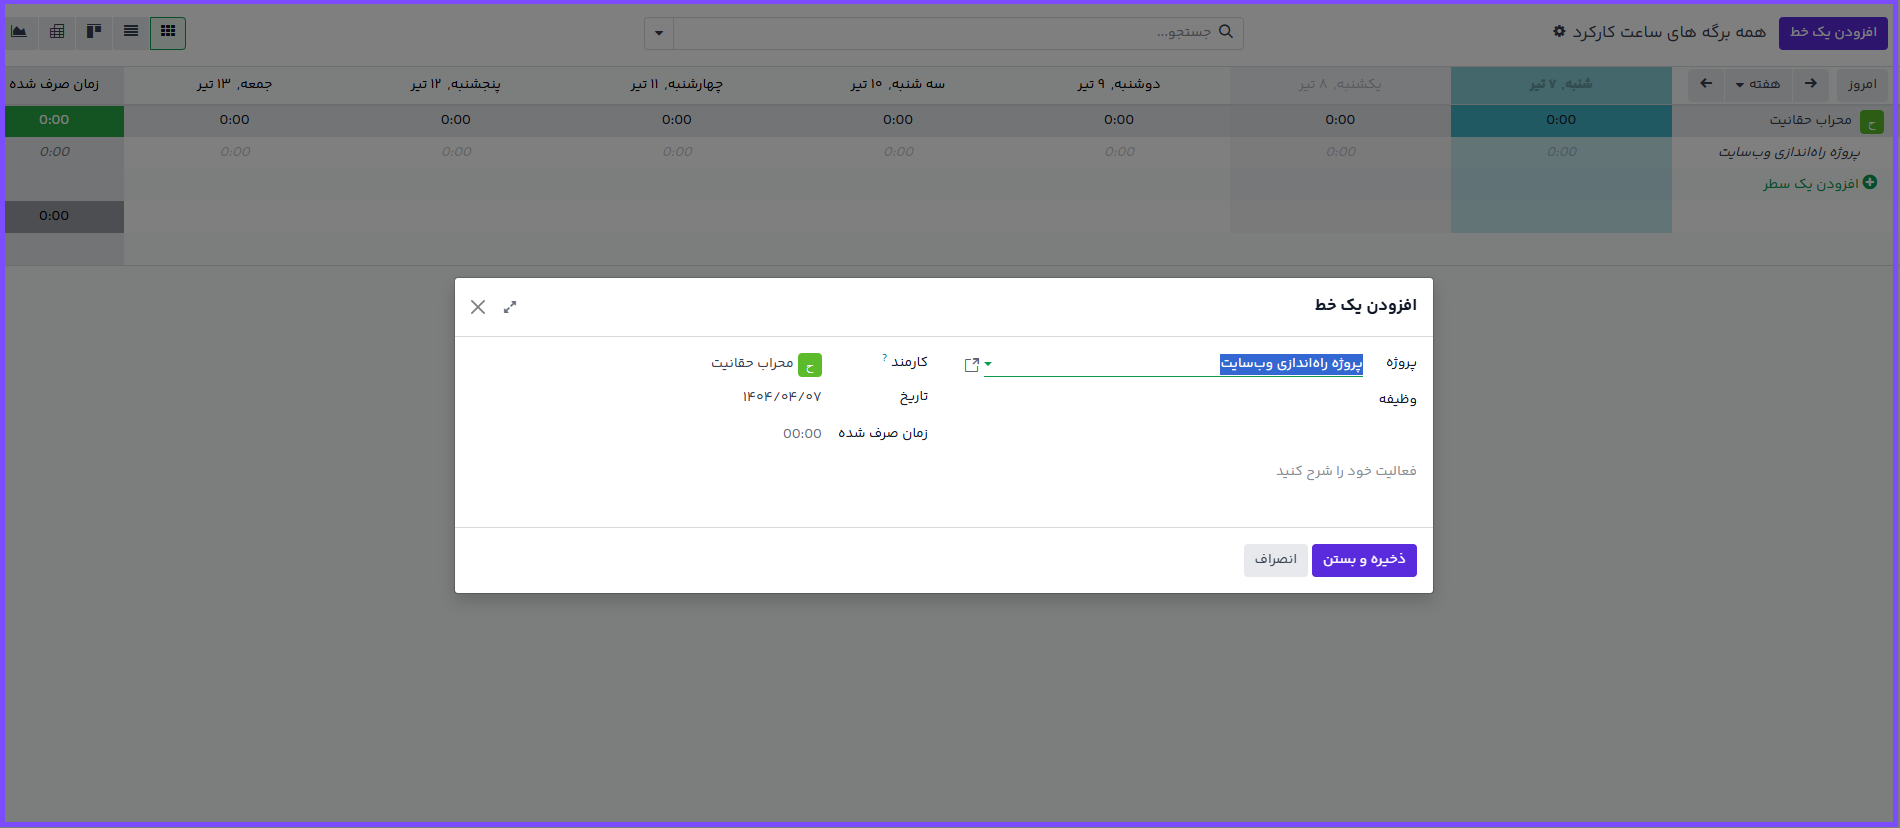Click the search magnifier icon

pyautogui.click(x=1226, y=32)
